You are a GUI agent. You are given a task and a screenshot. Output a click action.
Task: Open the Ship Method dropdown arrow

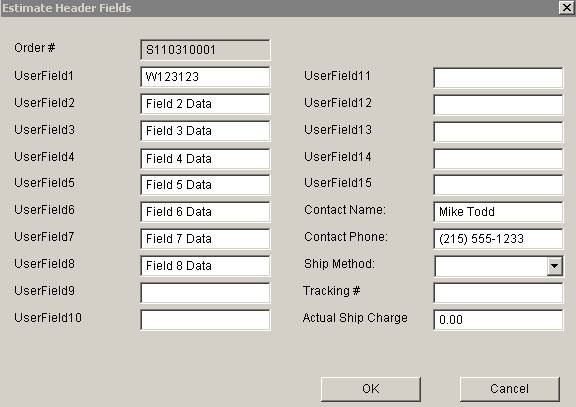[x=554, y=266]
